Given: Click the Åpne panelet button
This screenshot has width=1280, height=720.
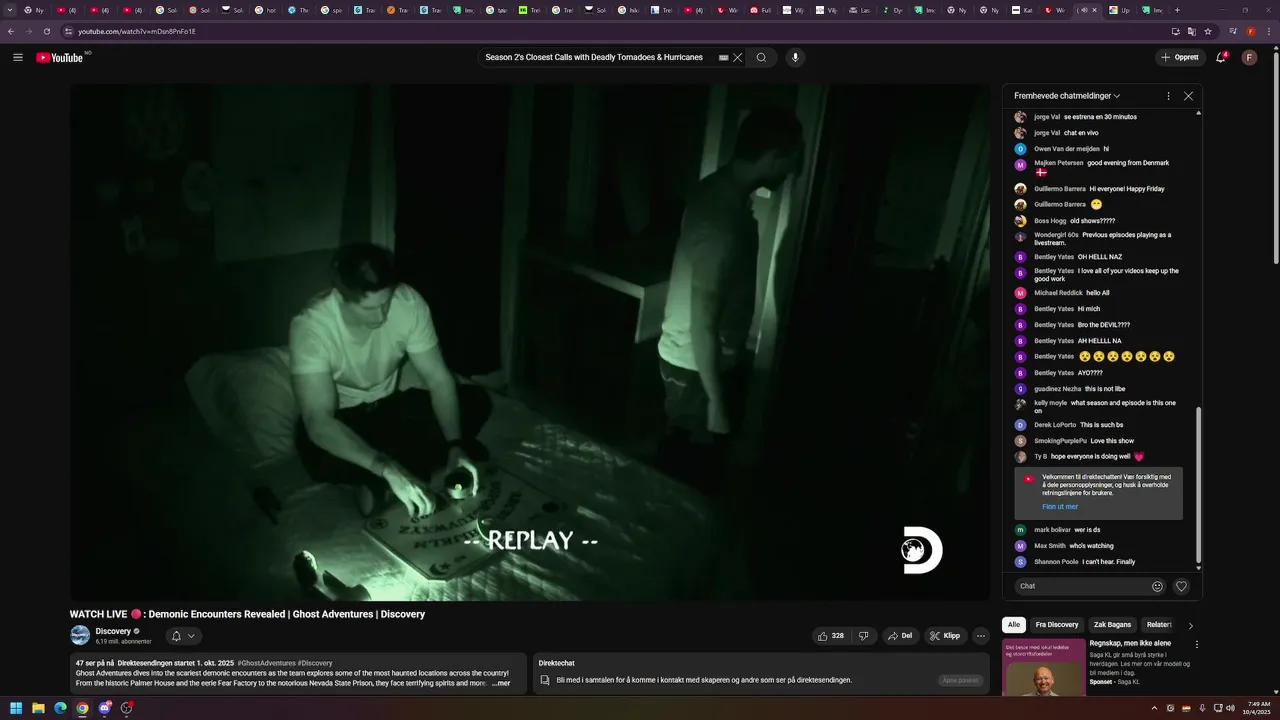Looking at the screenshot, I should (960, 680).
